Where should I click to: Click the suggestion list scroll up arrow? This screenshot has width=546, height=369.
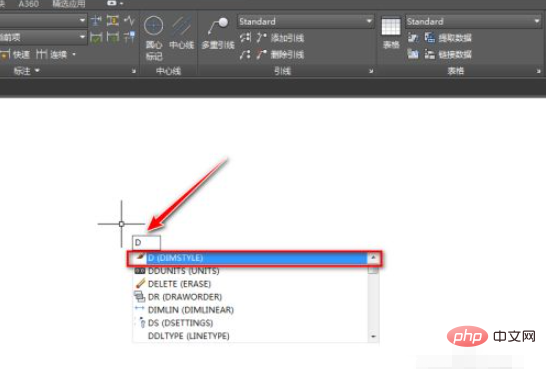(373, 258)
